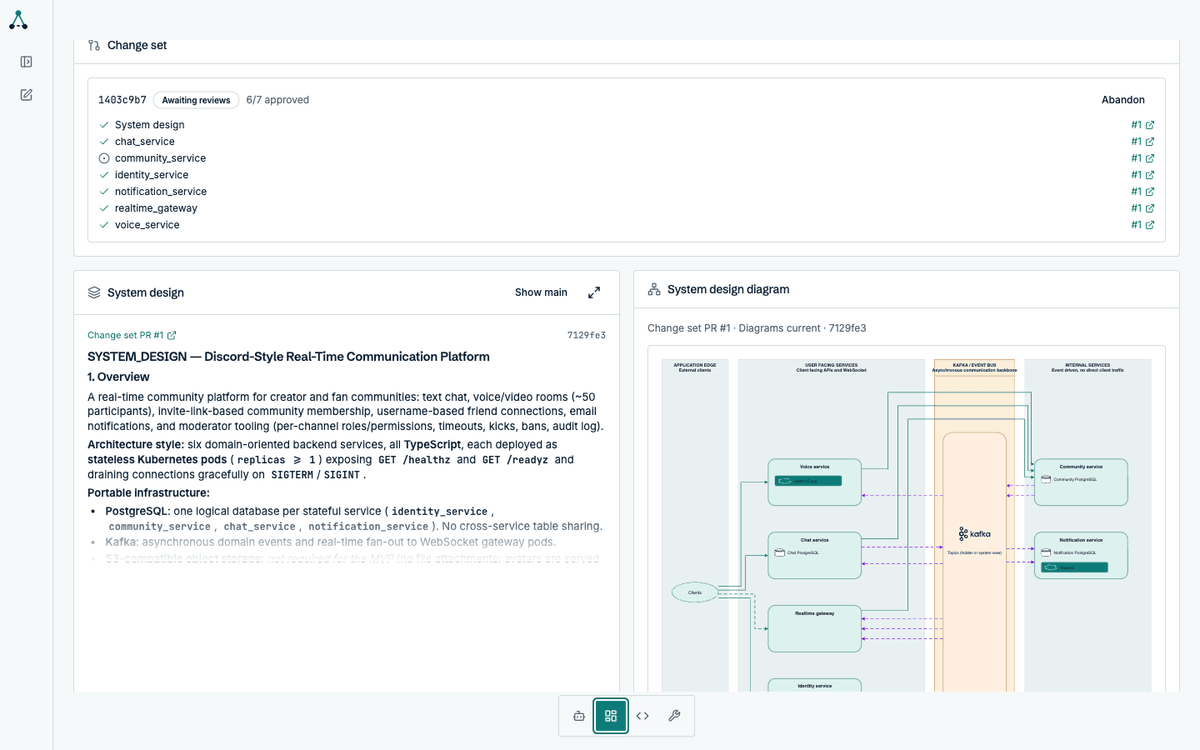The width and height of the screenshot is (1200, 750).
Task: Click the 6/7 approved status text
Action: (277, 100)
